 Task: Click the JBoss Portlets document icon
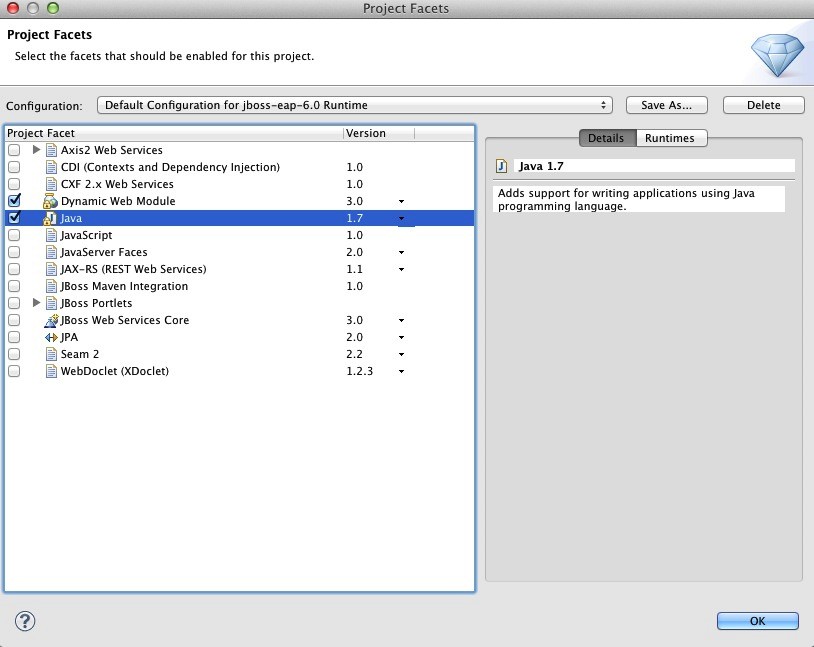tap(51, 303)
